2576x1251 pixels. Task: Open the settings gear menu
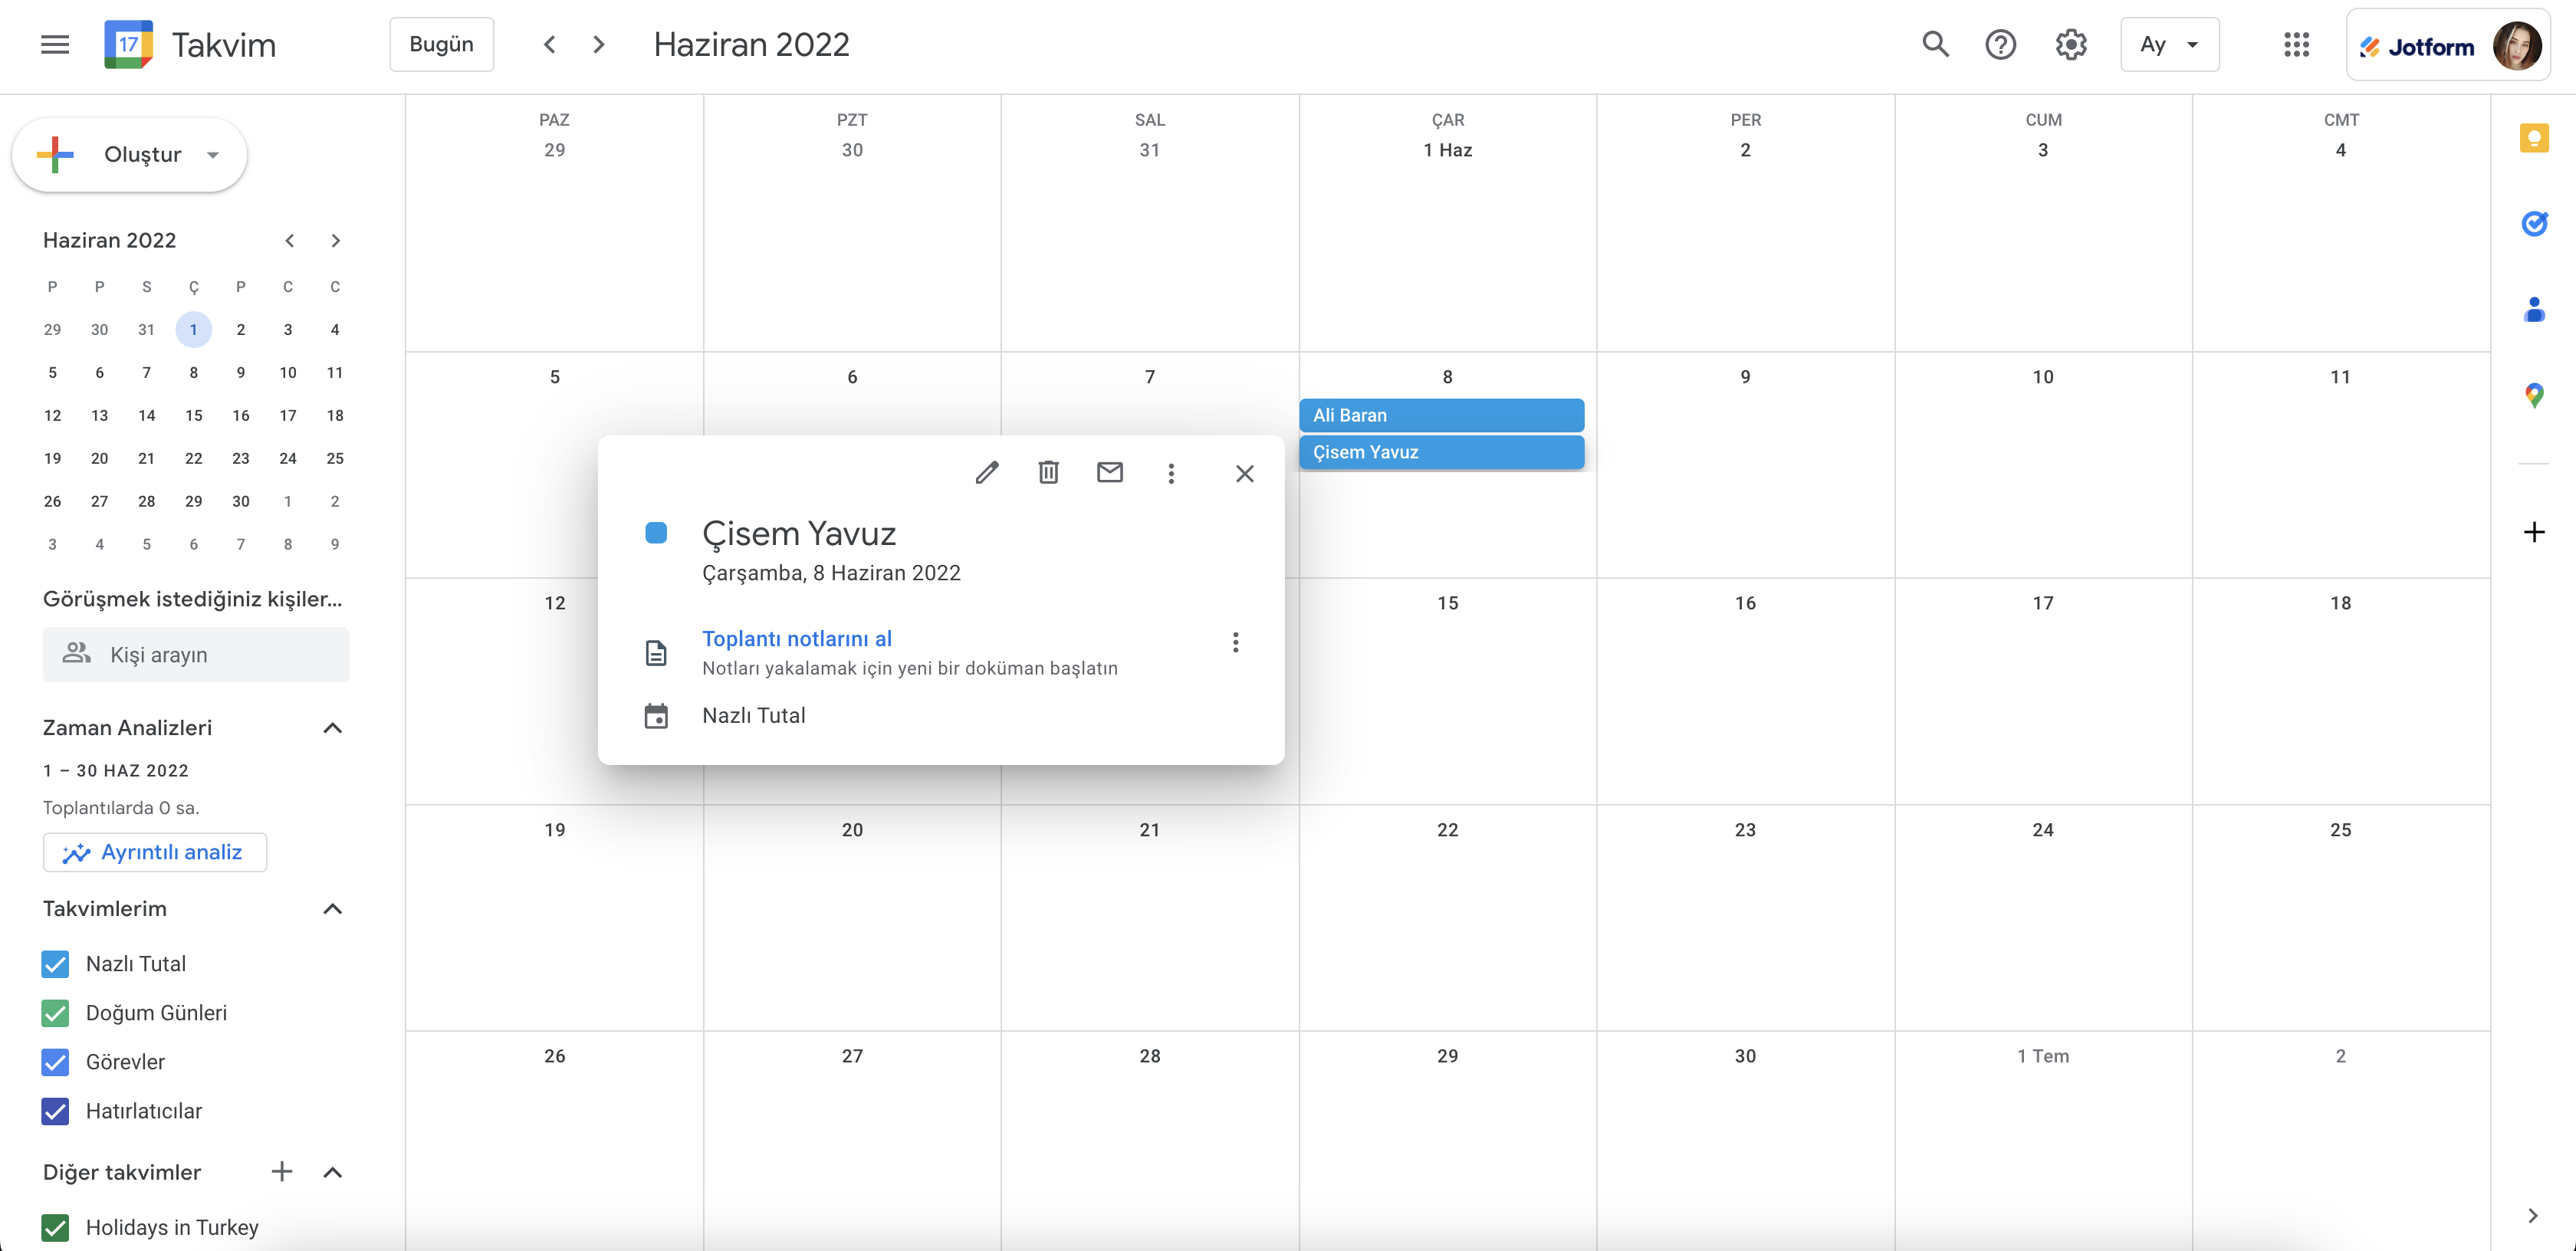point(2070,45)
